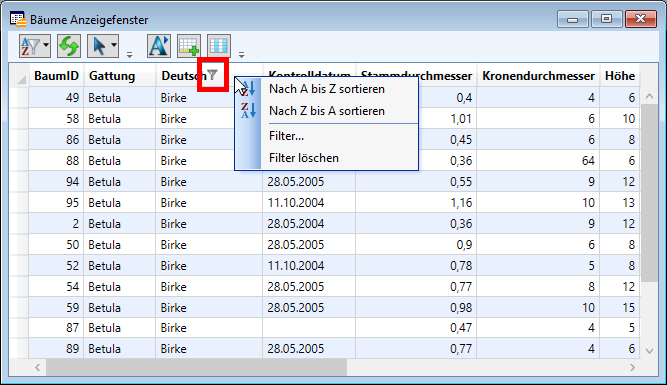The height and width of the screenshot is (385, 667).
Task: Click the Höhe column header
Action: point(620,76)
